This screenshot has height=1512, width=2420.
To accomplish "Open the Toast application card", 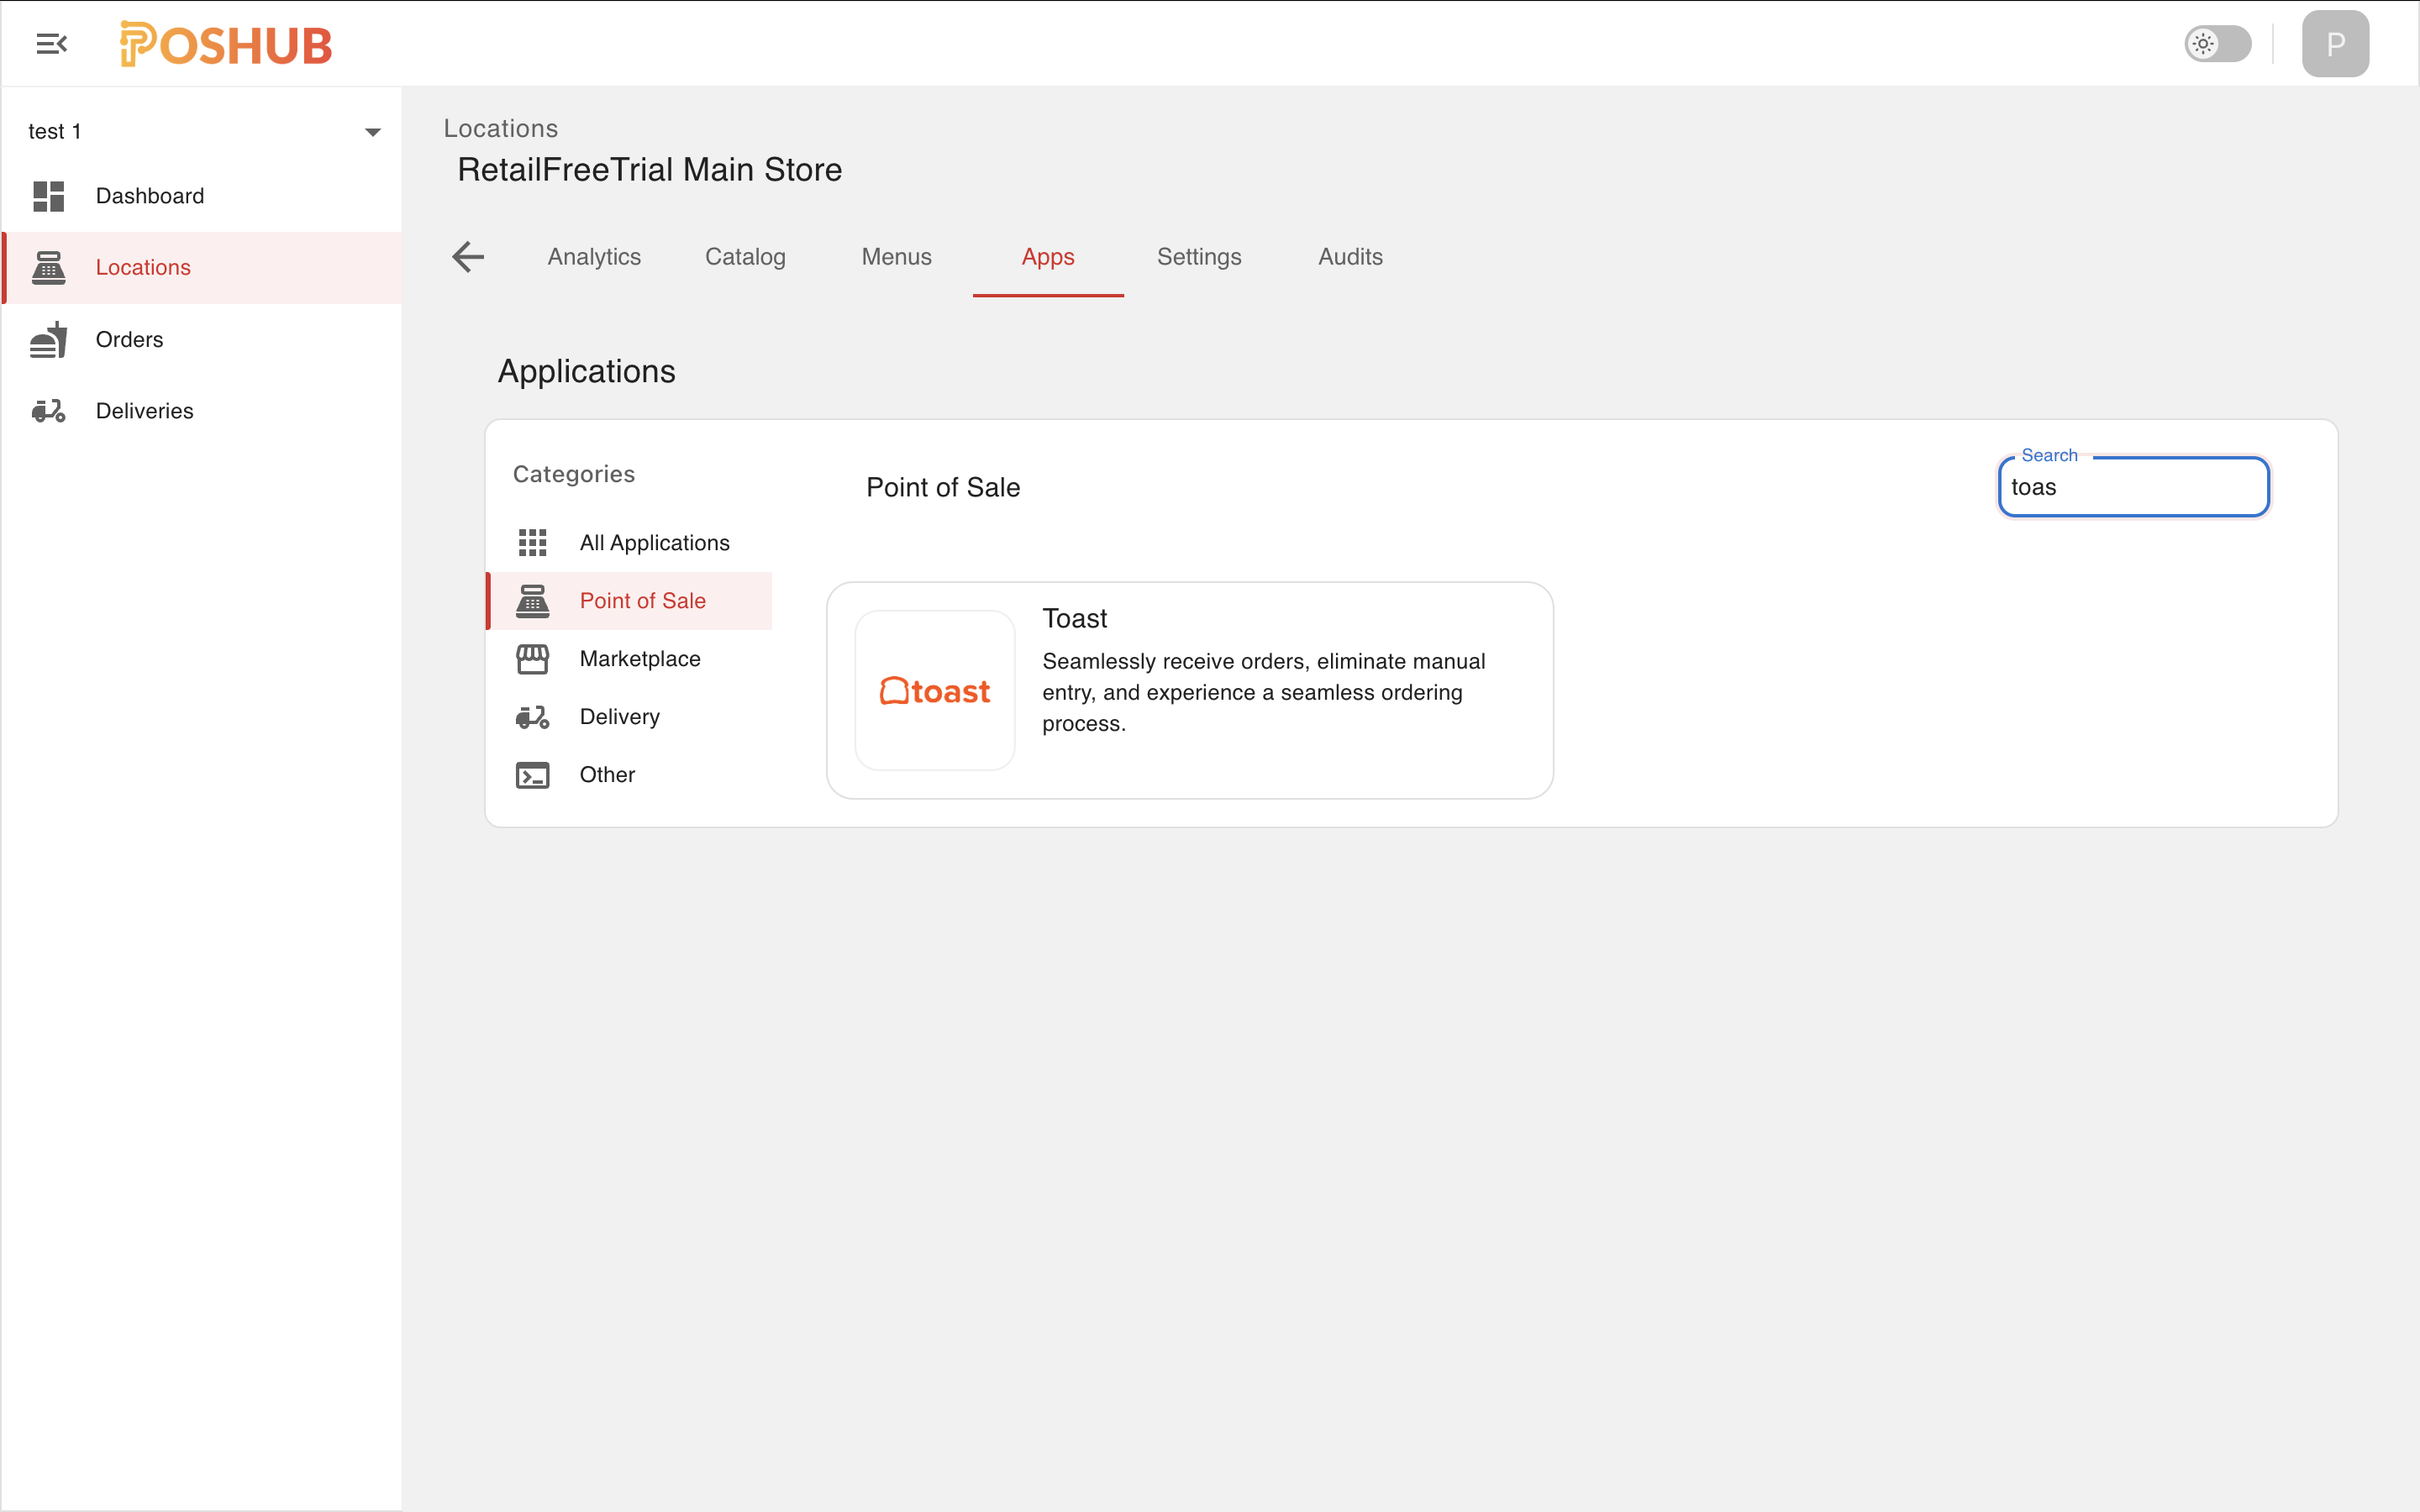I will (x=1189, y=690).
